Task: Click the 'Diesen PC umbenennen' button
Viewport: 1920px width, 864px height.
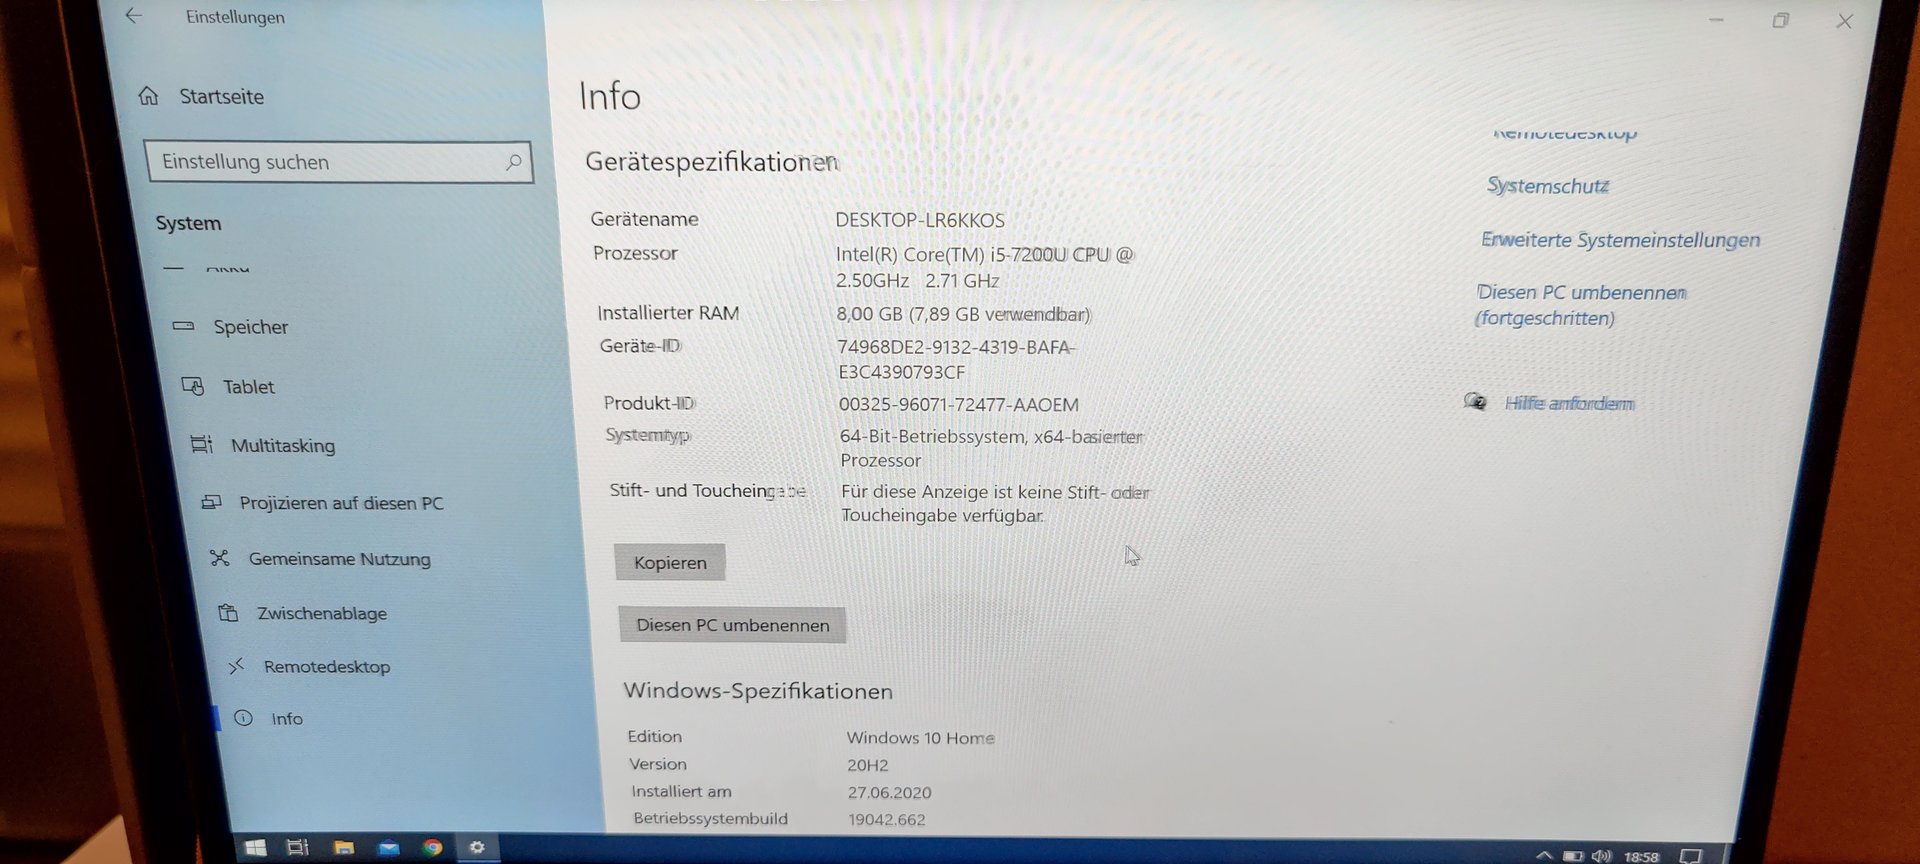Action: (733, 625)
